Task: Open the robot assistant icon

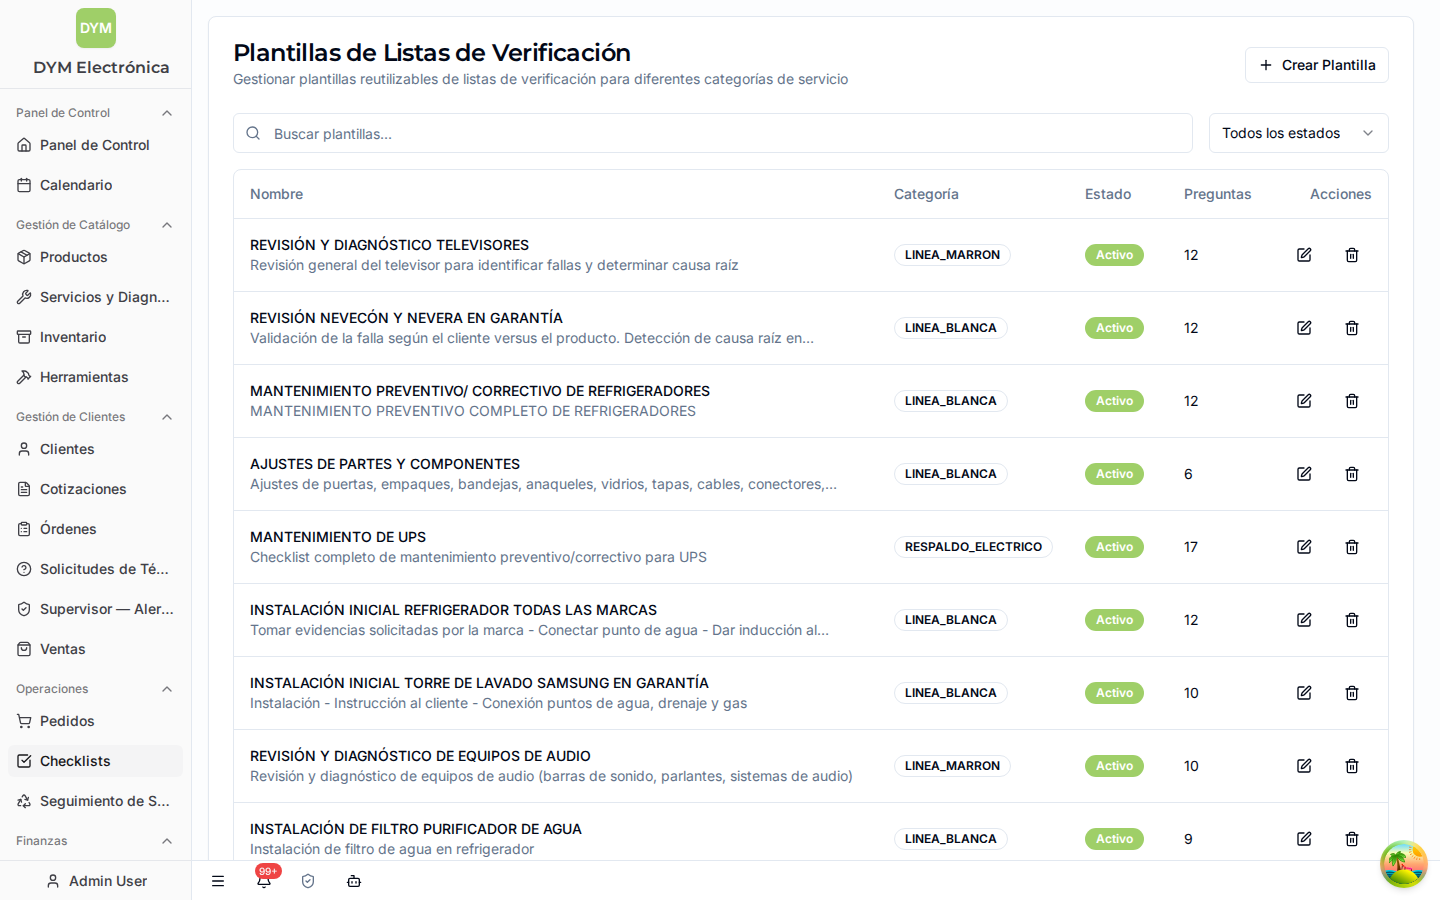Action: (x=354, y=881)
